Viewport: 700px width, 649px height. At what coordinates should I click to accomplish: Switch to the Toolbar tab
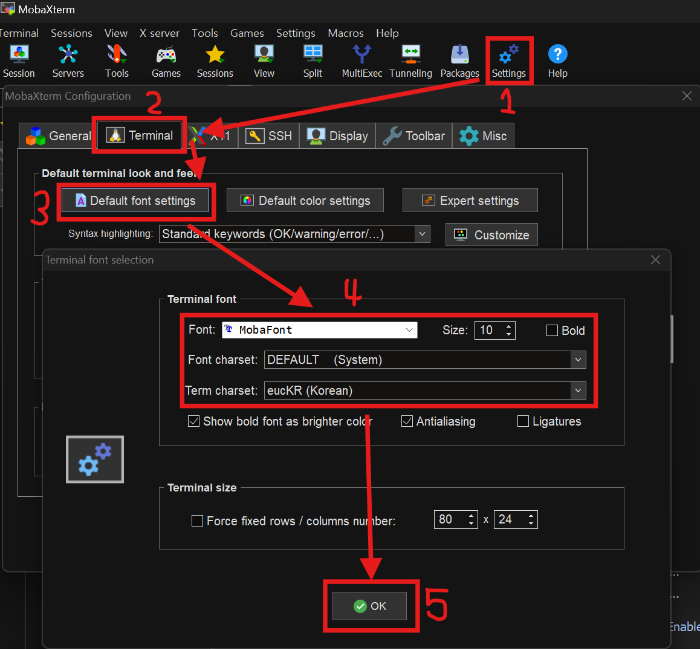pos(414,136)
